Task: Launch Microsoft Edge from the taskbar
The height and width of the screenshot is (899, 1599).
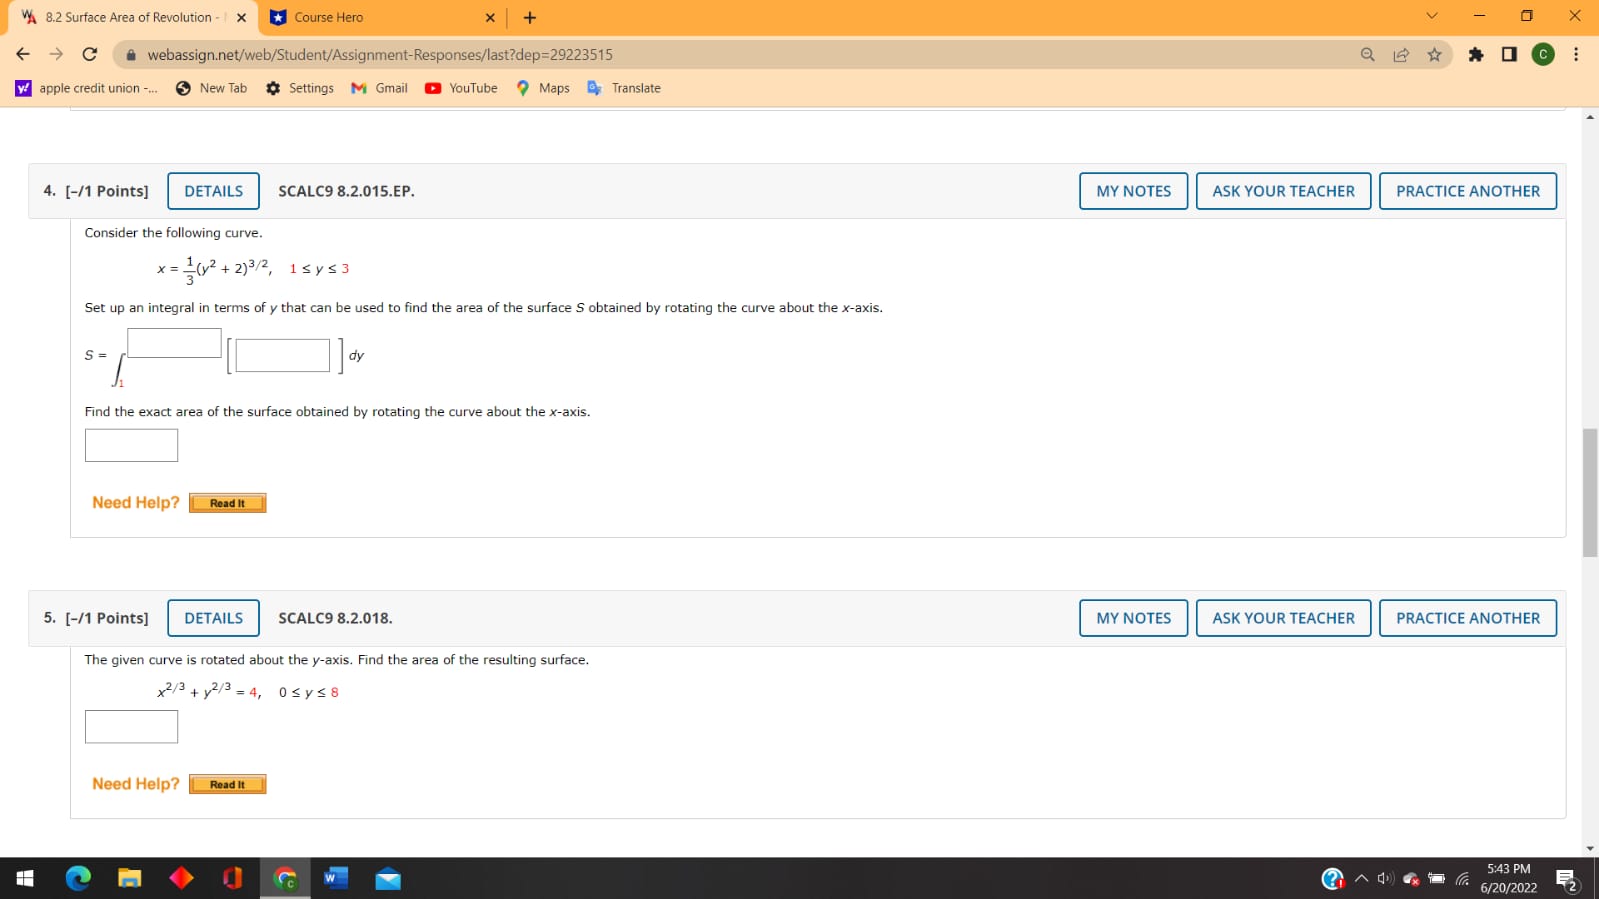Action: (x=78, y=879)
